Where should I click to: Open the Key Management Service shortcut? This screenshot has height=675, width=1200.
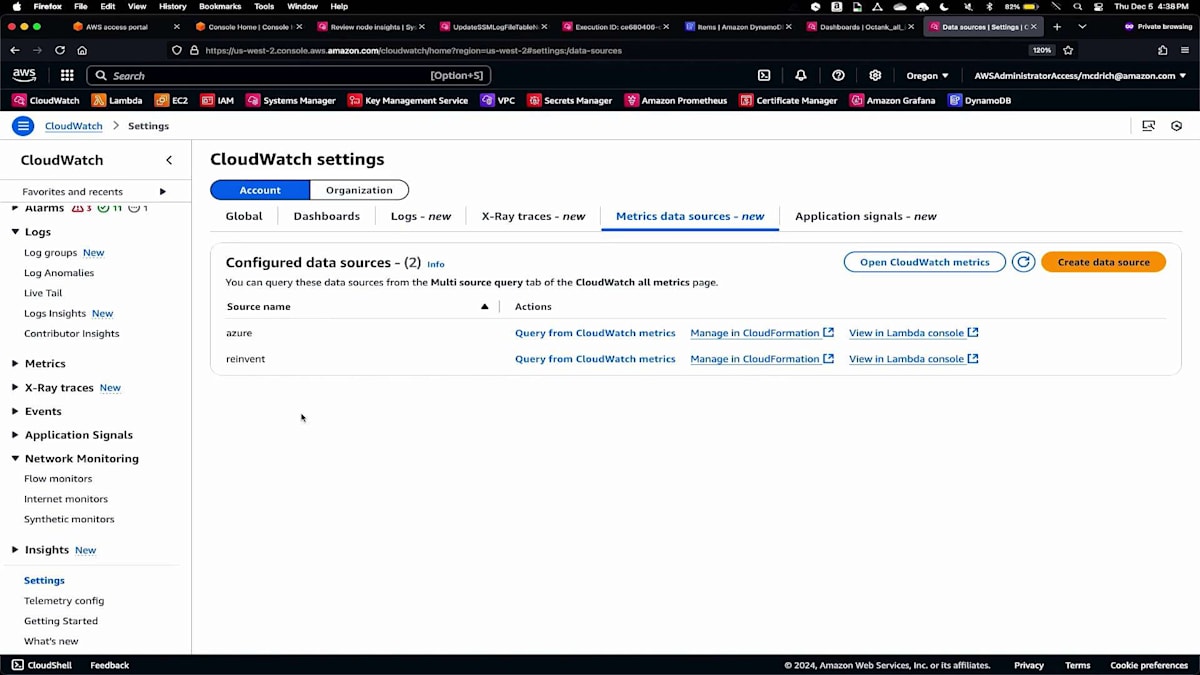point(408,100)
